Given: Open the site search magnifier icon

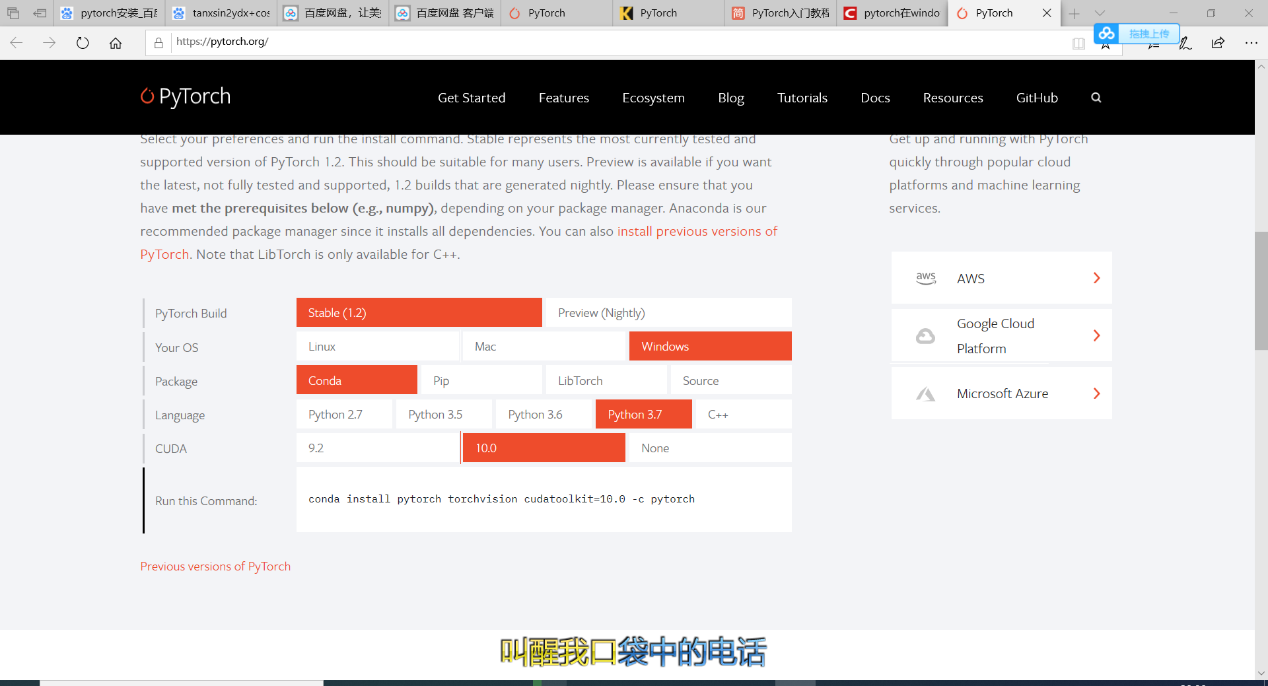Looking at the screenshot, I should pyautogui.click(x=1096, y=98).
